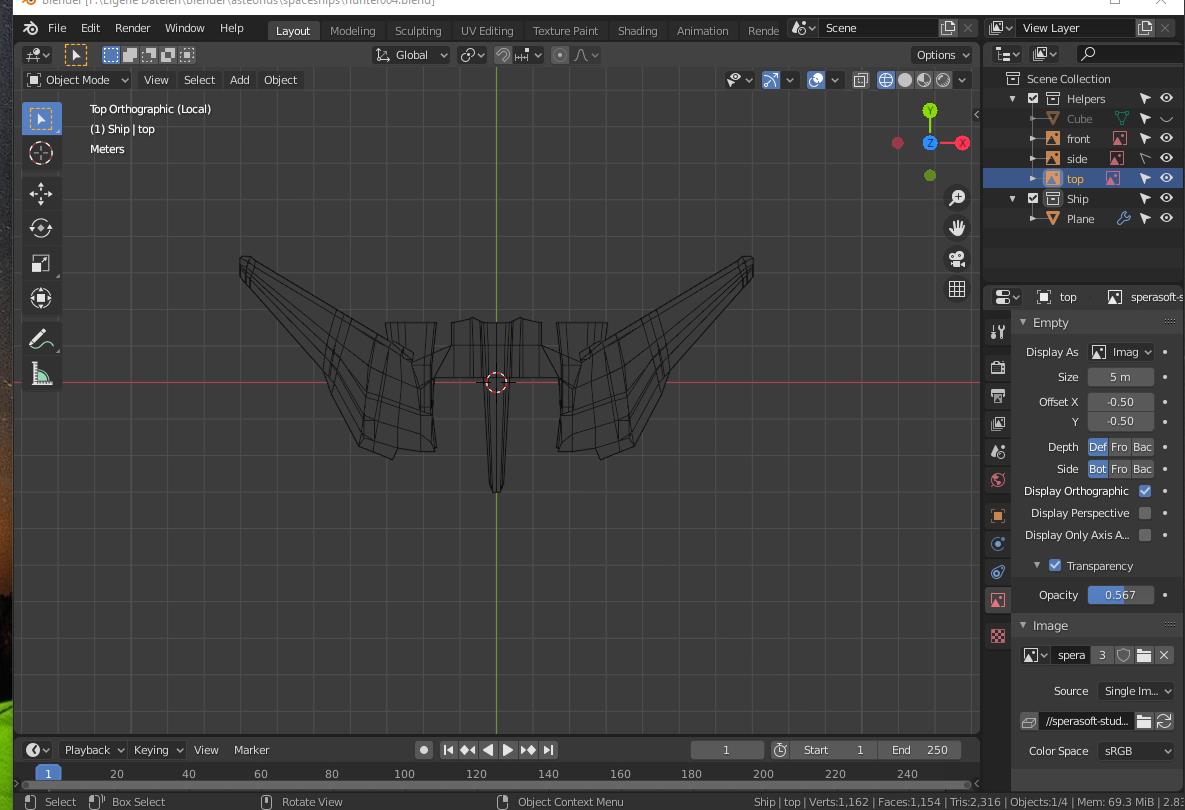Click the Options button in the header
Viewport: 1185px width, 810px height.
942,55
